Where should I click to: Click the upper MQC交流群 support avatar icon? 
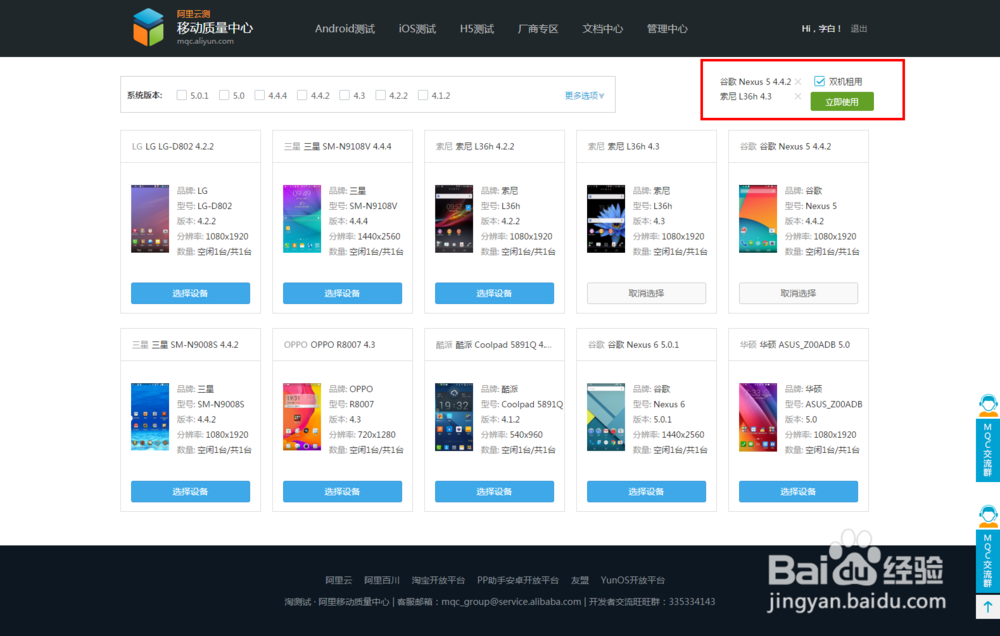pos(988,406)
